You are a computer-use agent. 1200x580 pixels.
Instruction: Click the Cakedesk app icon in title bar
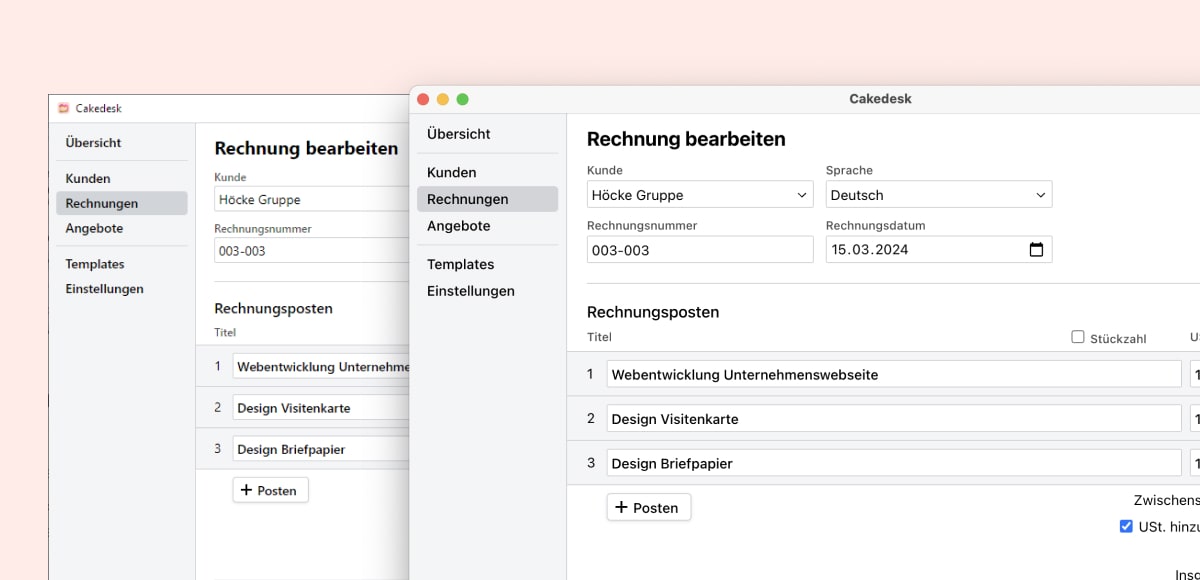tap(64, 108)
